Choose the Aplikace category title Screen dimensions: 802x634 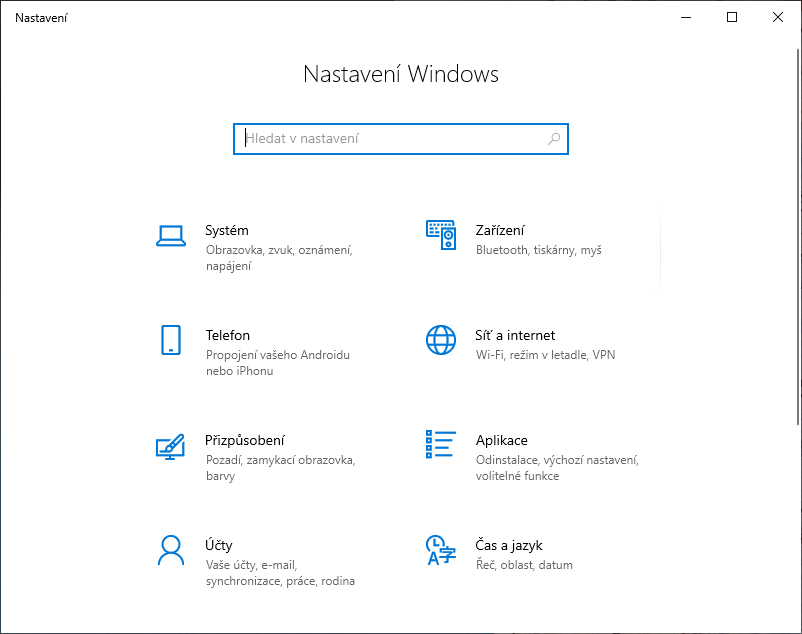[502, 440]
